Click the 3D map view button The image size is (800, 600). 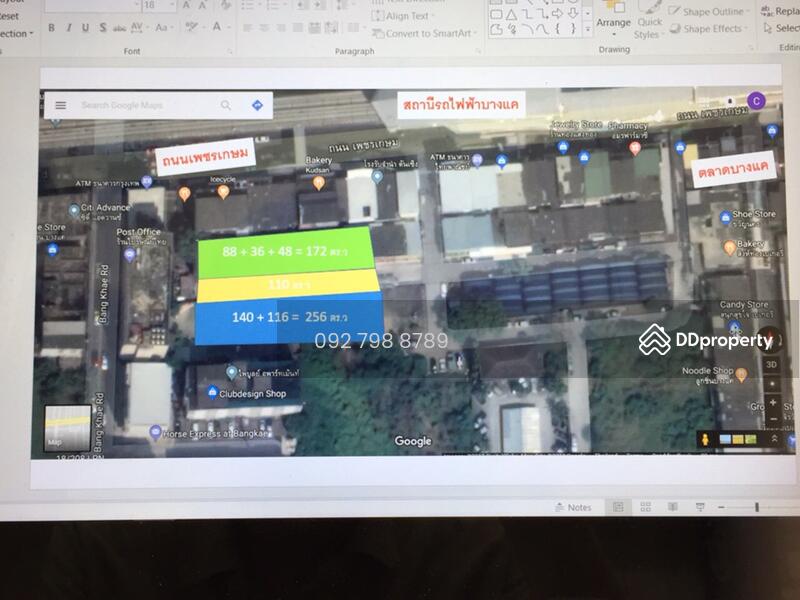pyautogui.click(x=771, y=364)
